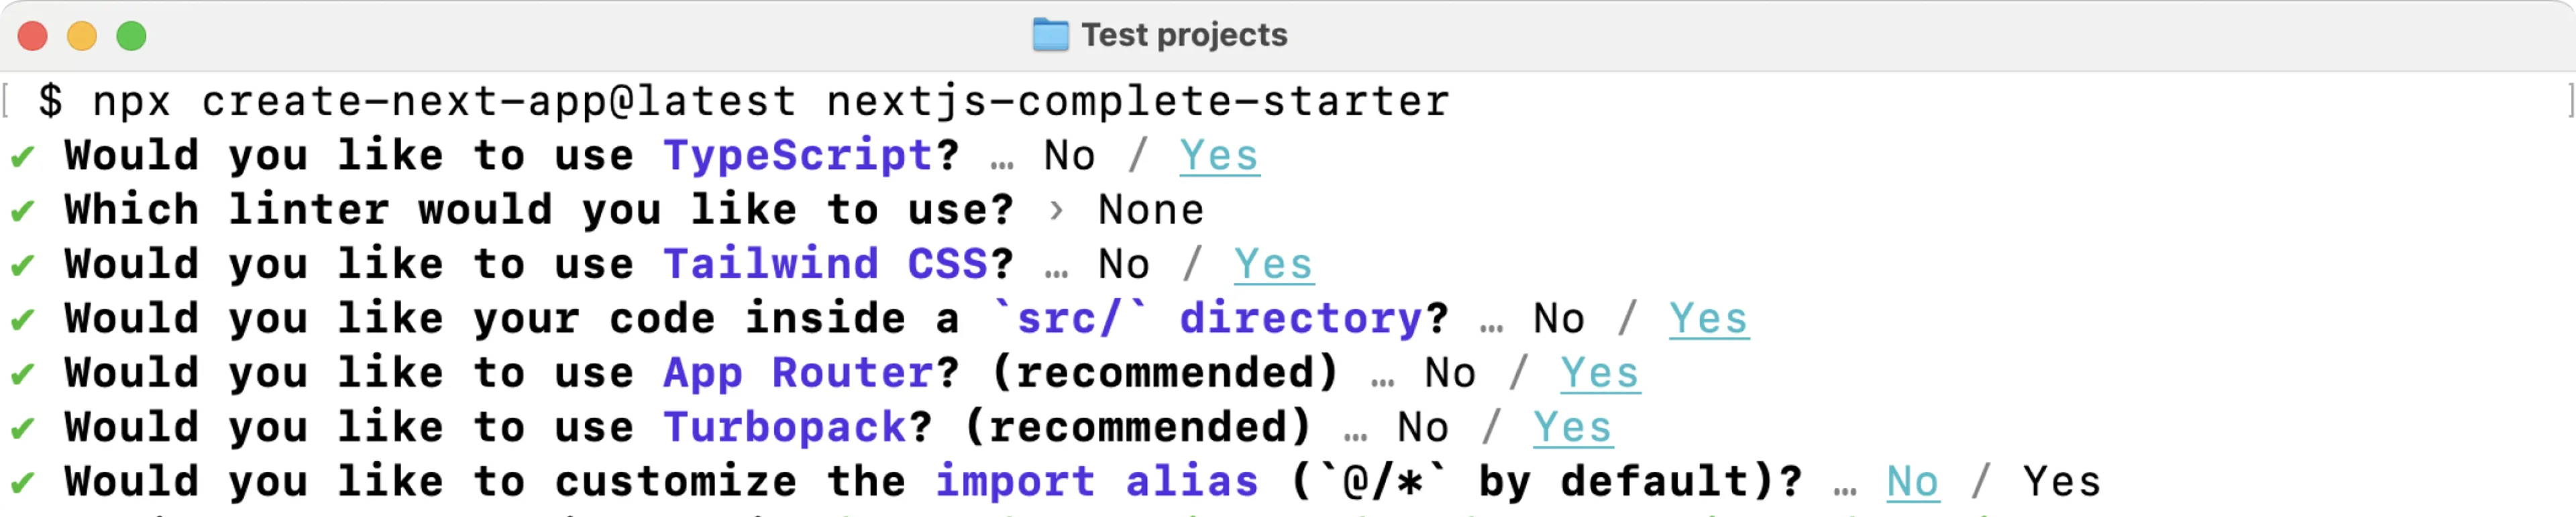The height and width of the screenshot is (517, 2576).
Task: Click the npx create-next-app command line
Action: coord(744,101)
